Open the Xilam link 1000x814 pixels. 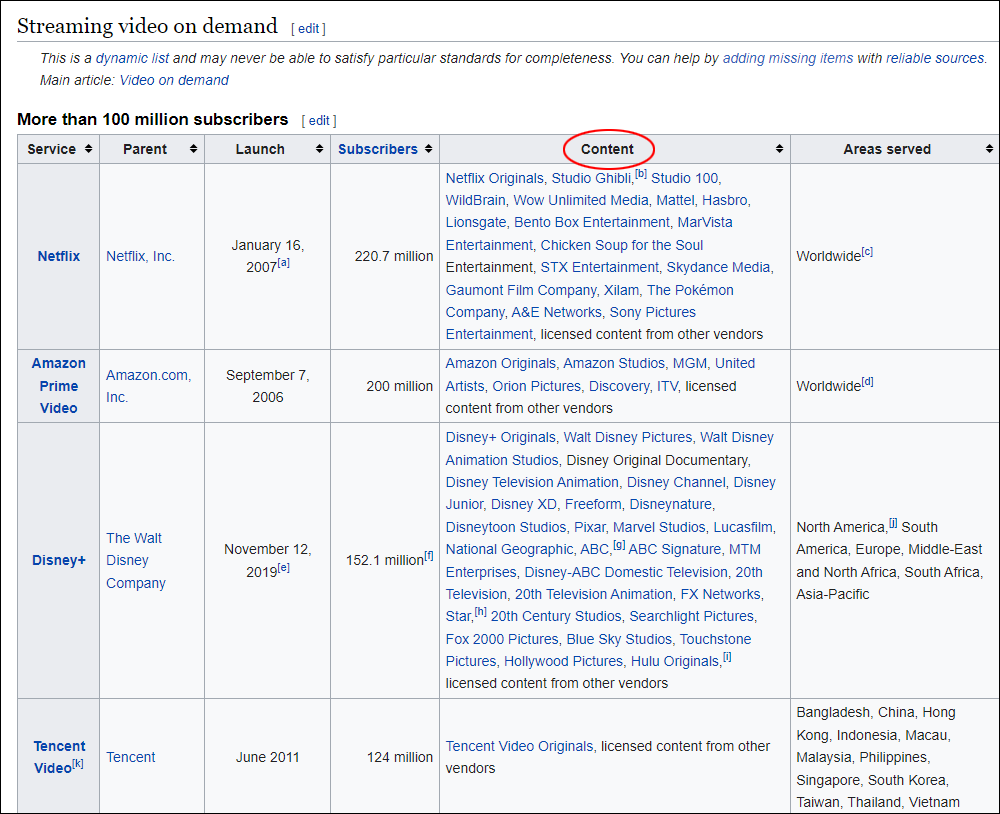pyautogui.click(x=621, y=290)
